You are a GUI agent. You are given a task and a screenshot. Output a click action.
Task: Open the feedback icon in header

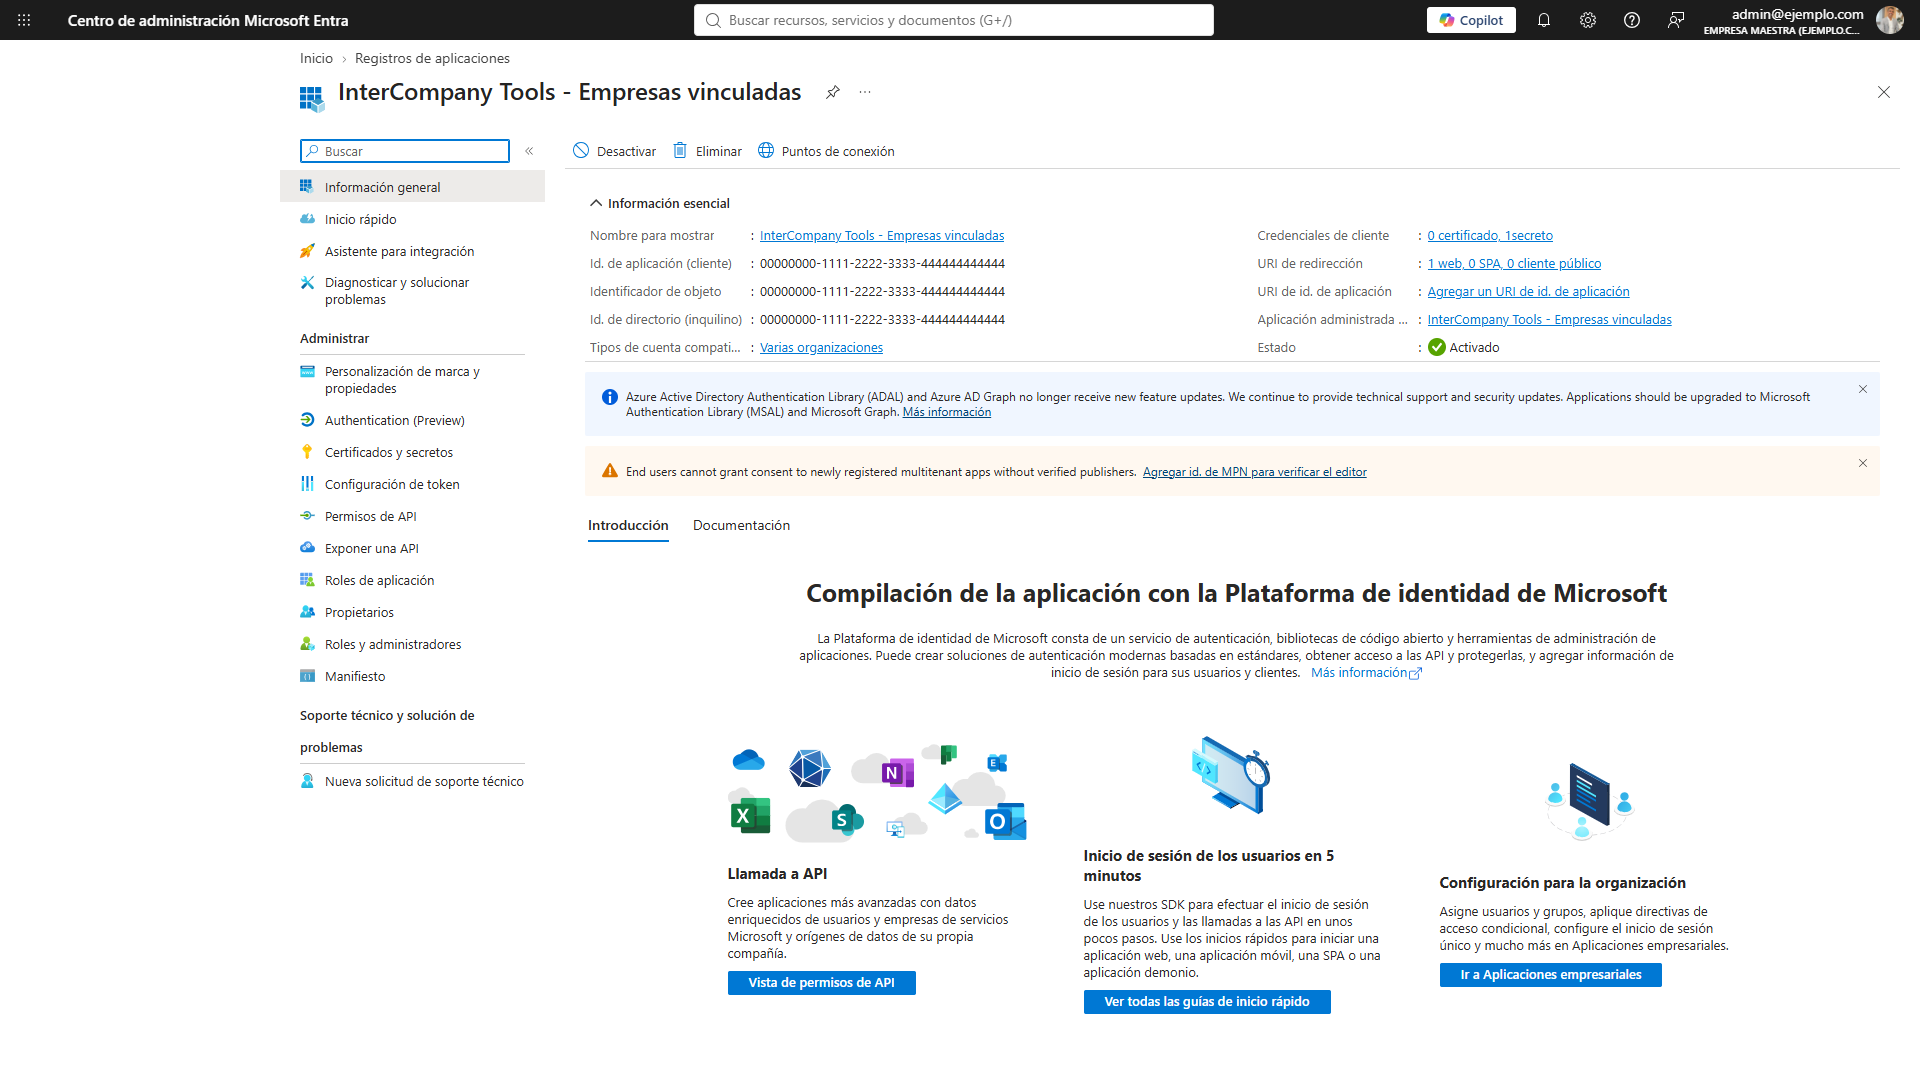(1676, 20)
